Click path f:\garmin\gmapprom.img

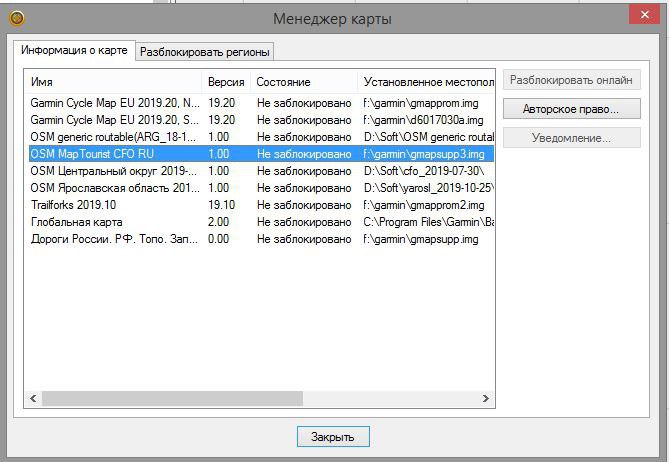click(x=421, y=103)
